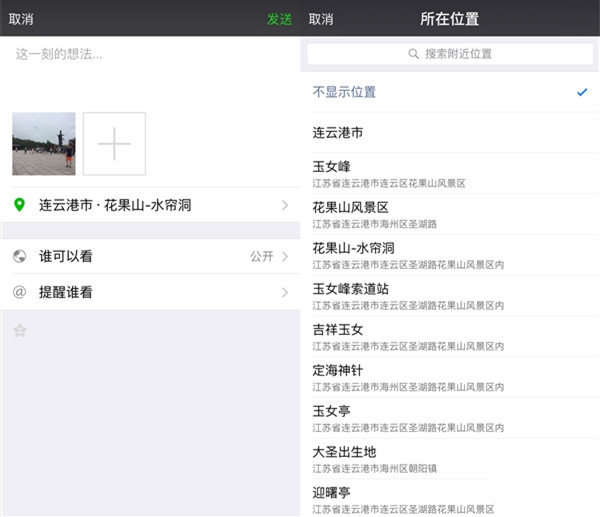Open 谁可以看 visibility chevron showing 公开
Image resolution: width=600 pixels, height=517 pixels.
[x=285, y=257]
